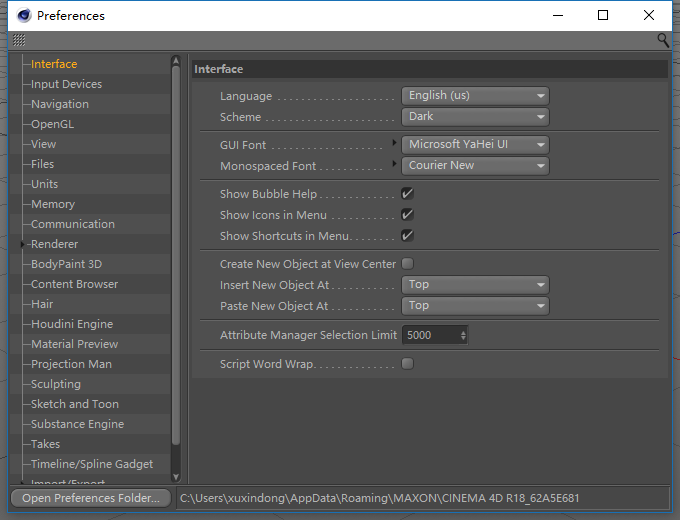The width and height of the screenshot is (680, 520).
Task: Select Projection Man category
Action: coord(72,364)
